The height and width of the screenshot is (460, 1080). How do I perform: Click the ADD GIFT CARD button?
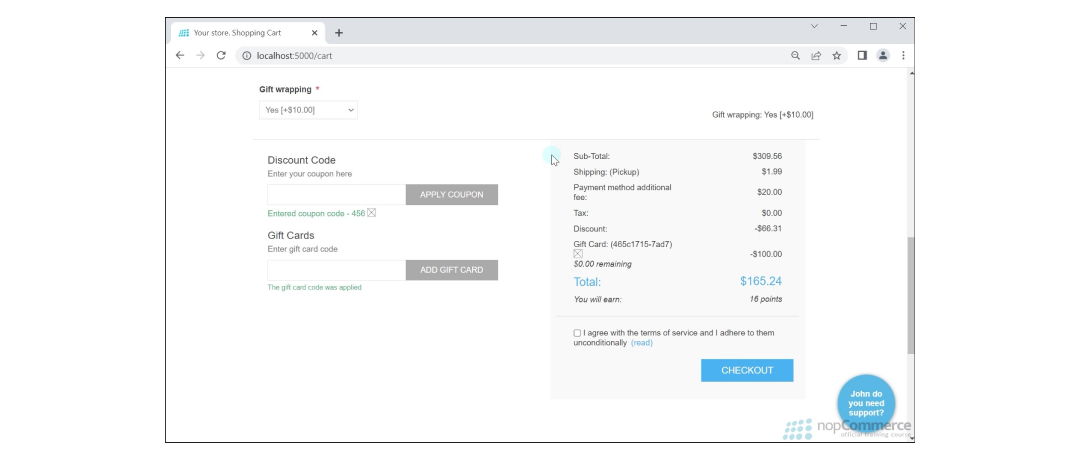pyautogui.click(x=452, y=270)
